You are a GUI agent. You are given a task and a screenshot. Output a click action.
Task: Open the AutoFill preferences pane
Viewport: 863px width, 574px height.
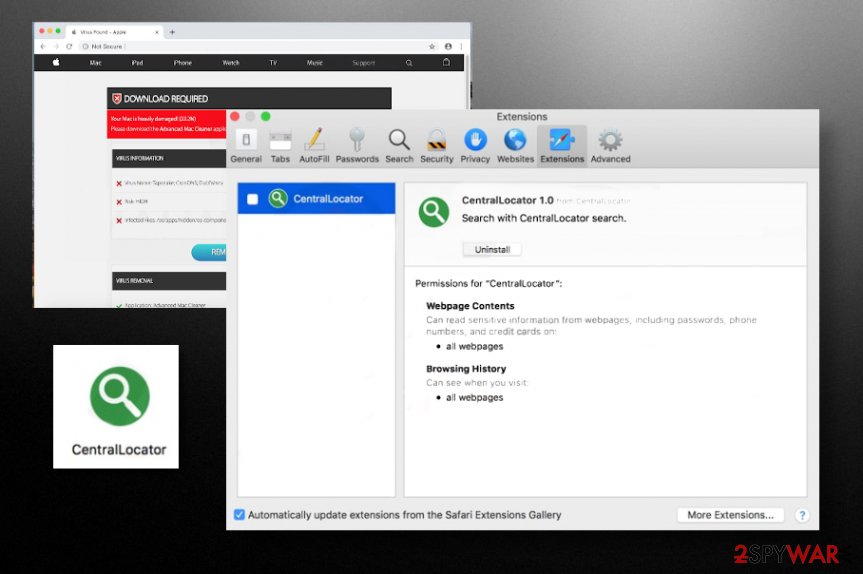[314, 145]
